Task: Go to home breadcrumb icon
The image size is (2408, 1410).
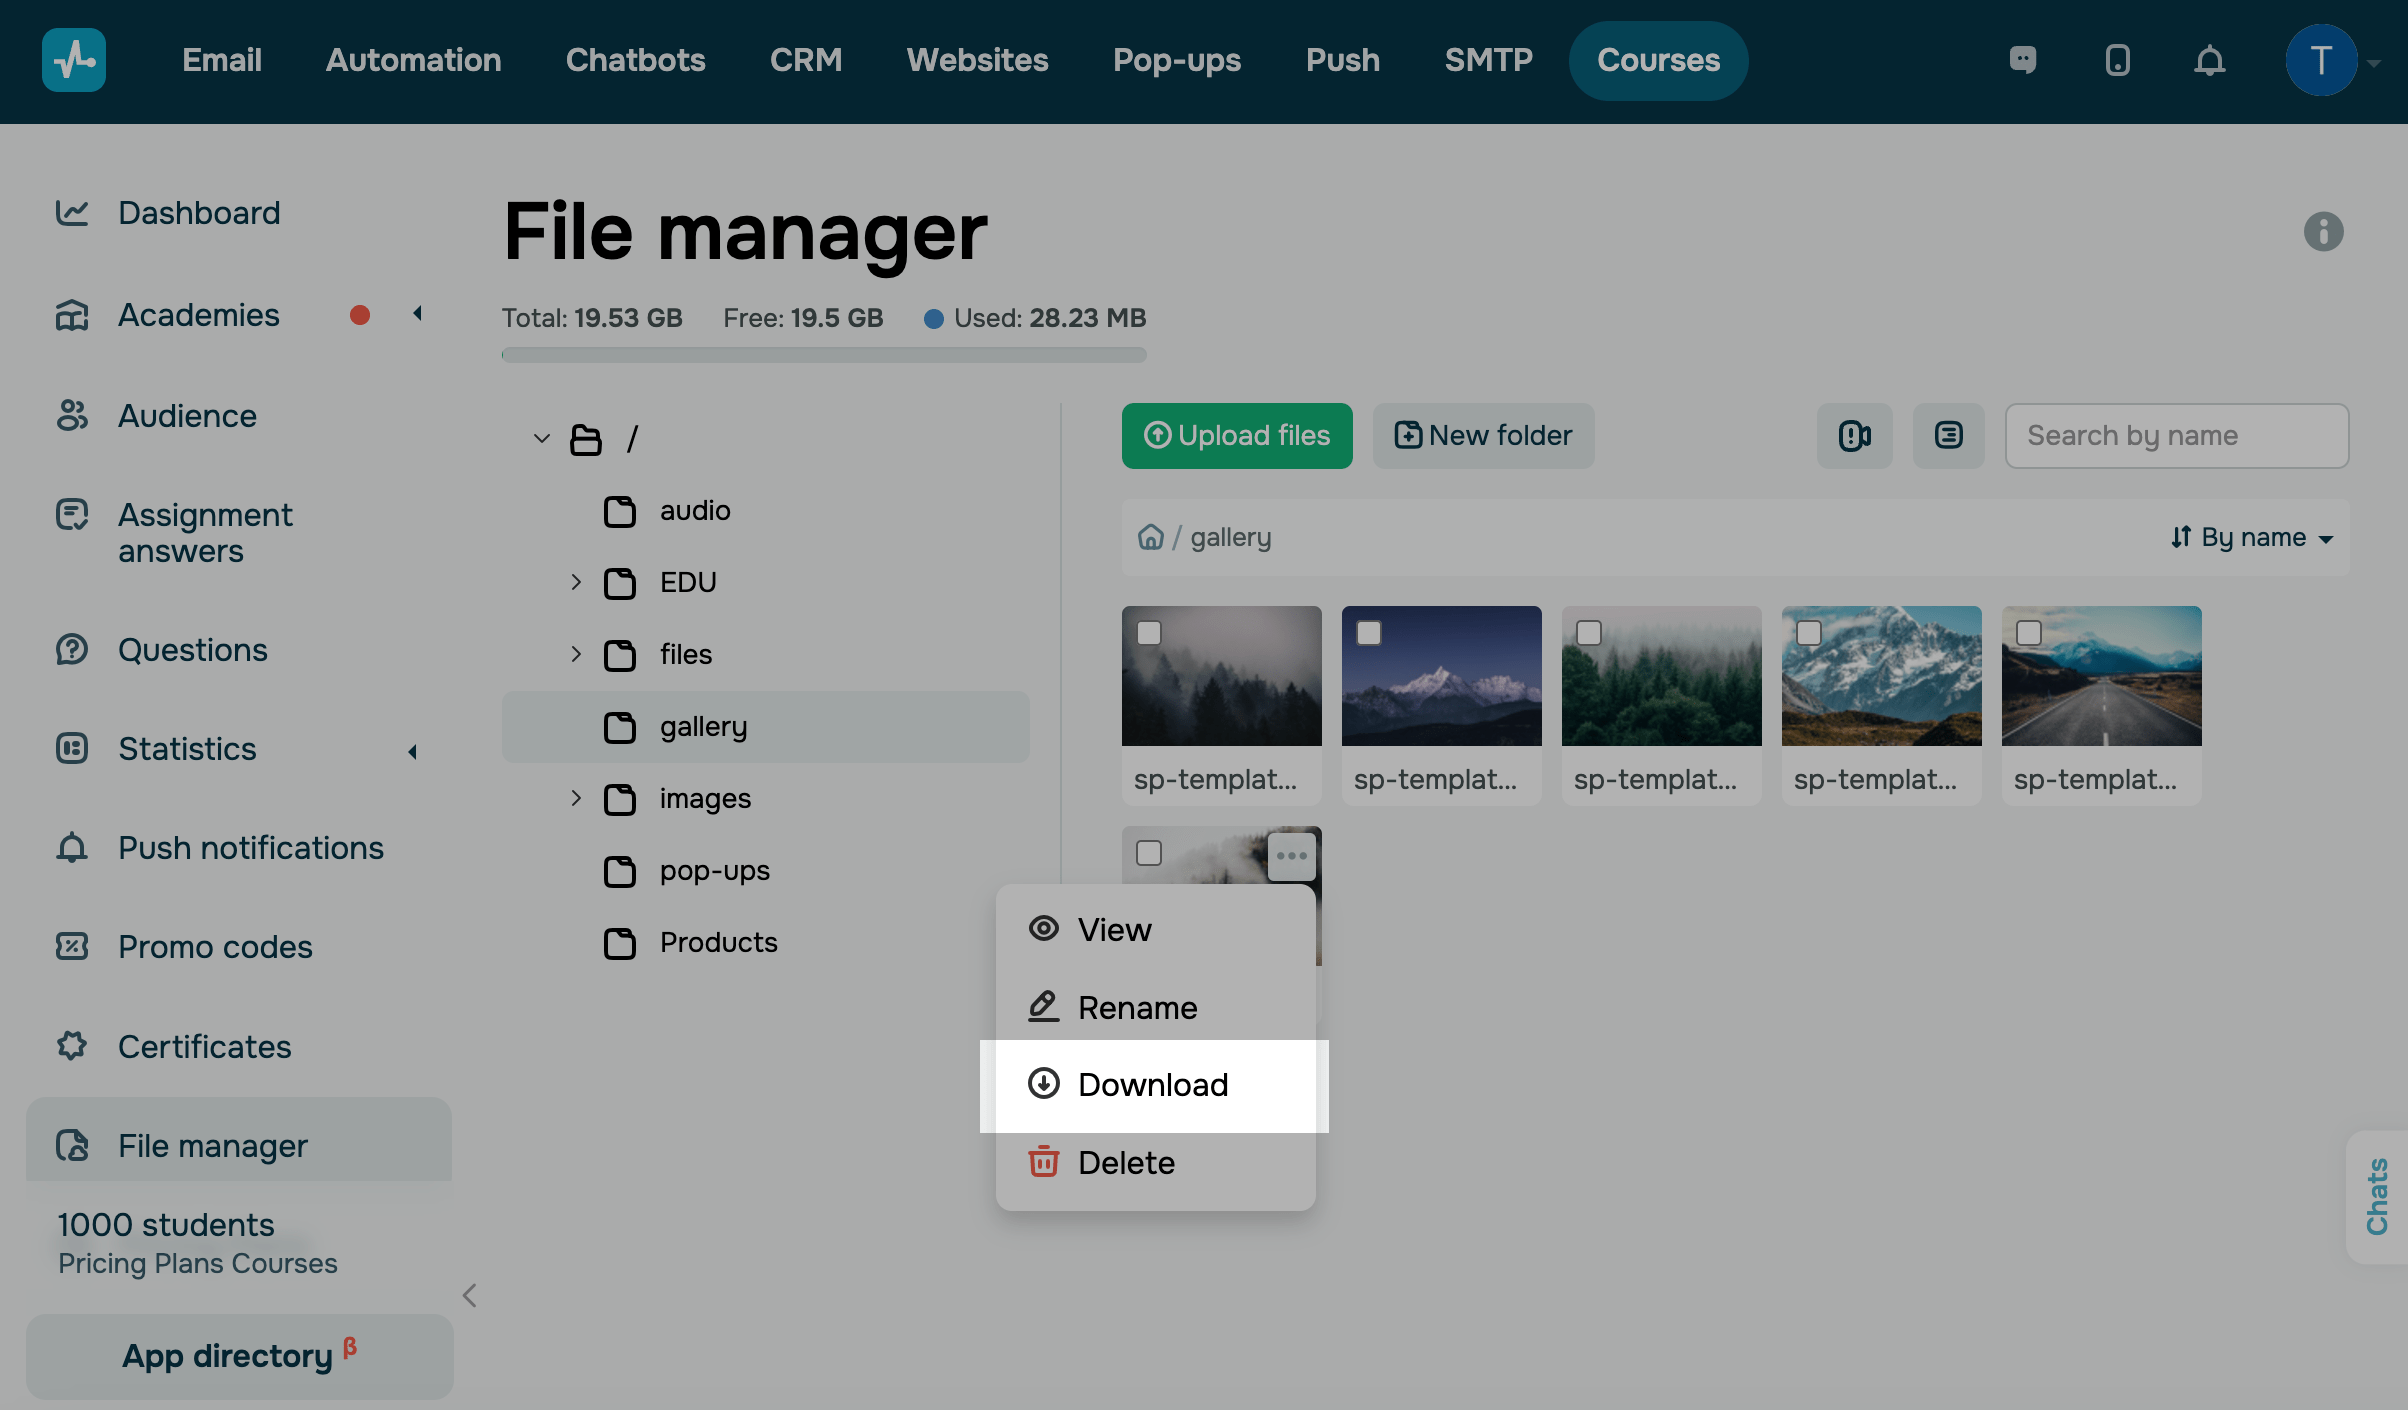Action: point(1151,537)
